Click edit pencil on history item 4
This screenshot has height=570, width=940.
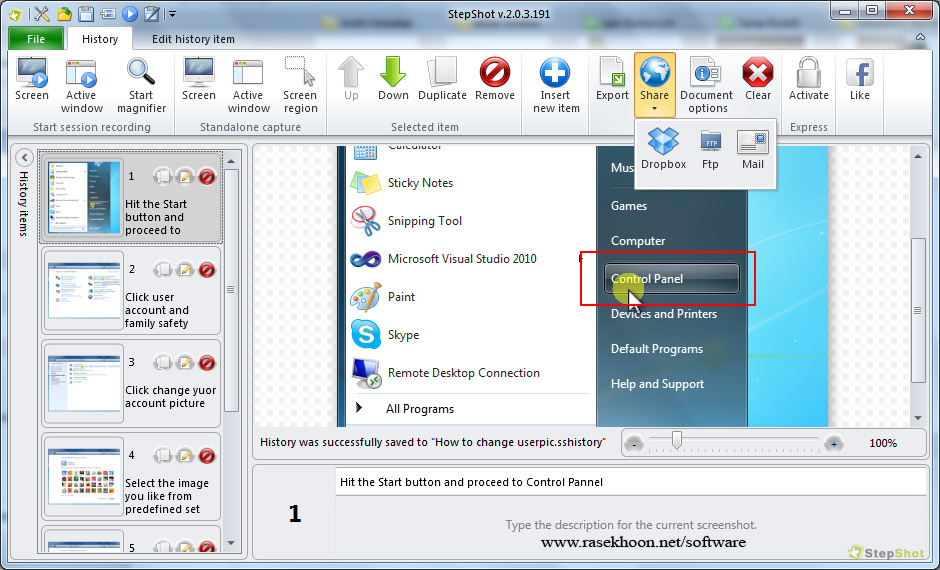185,456
